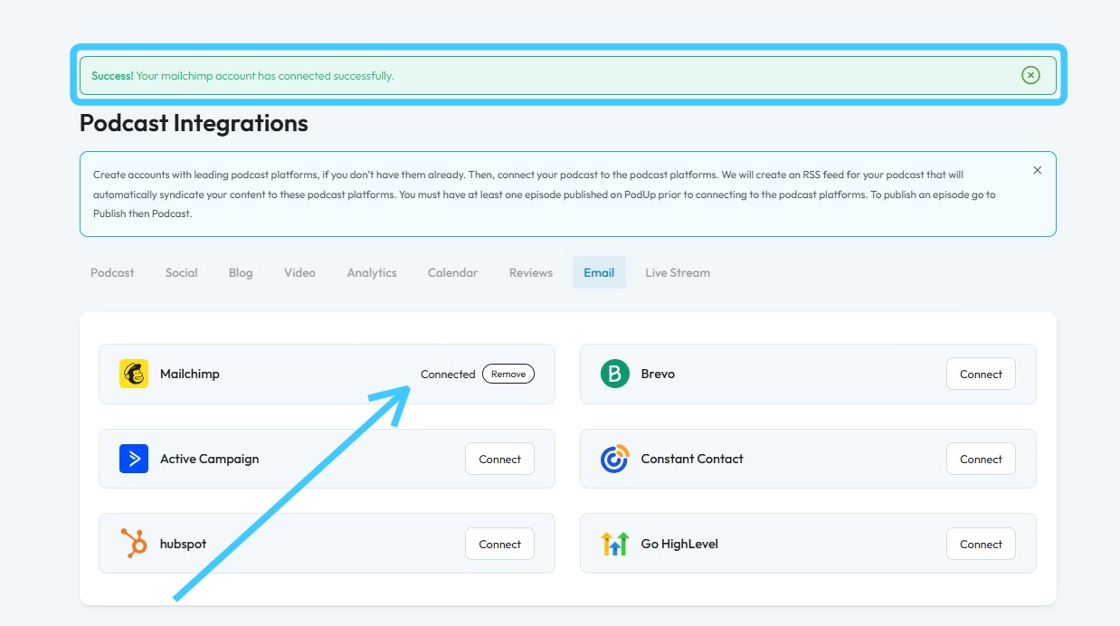
Task: Connect Active Campaign
Action: coord(499,459)
